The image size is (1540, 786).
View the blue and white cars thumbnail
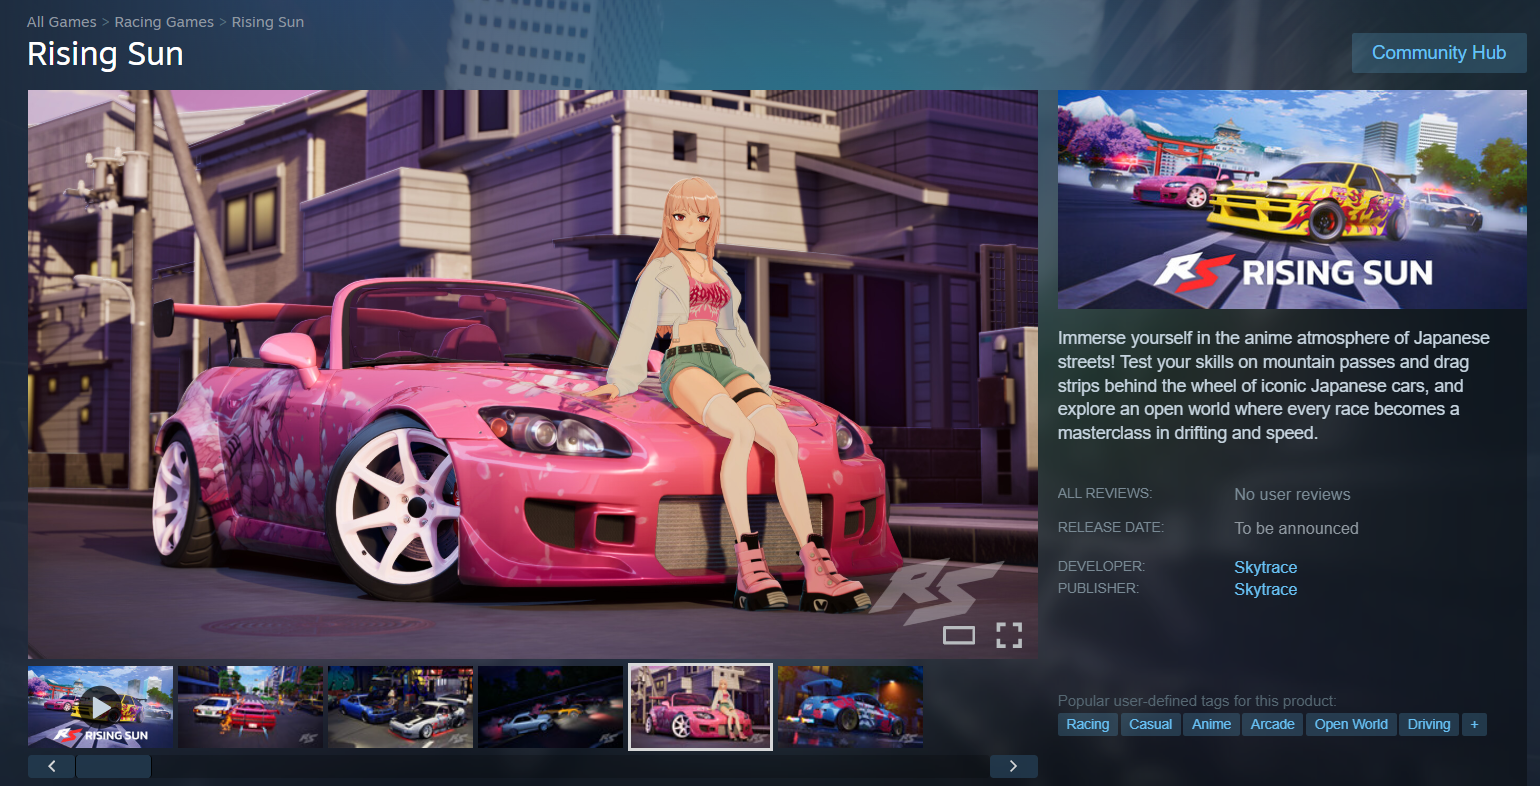pos(400,707)
